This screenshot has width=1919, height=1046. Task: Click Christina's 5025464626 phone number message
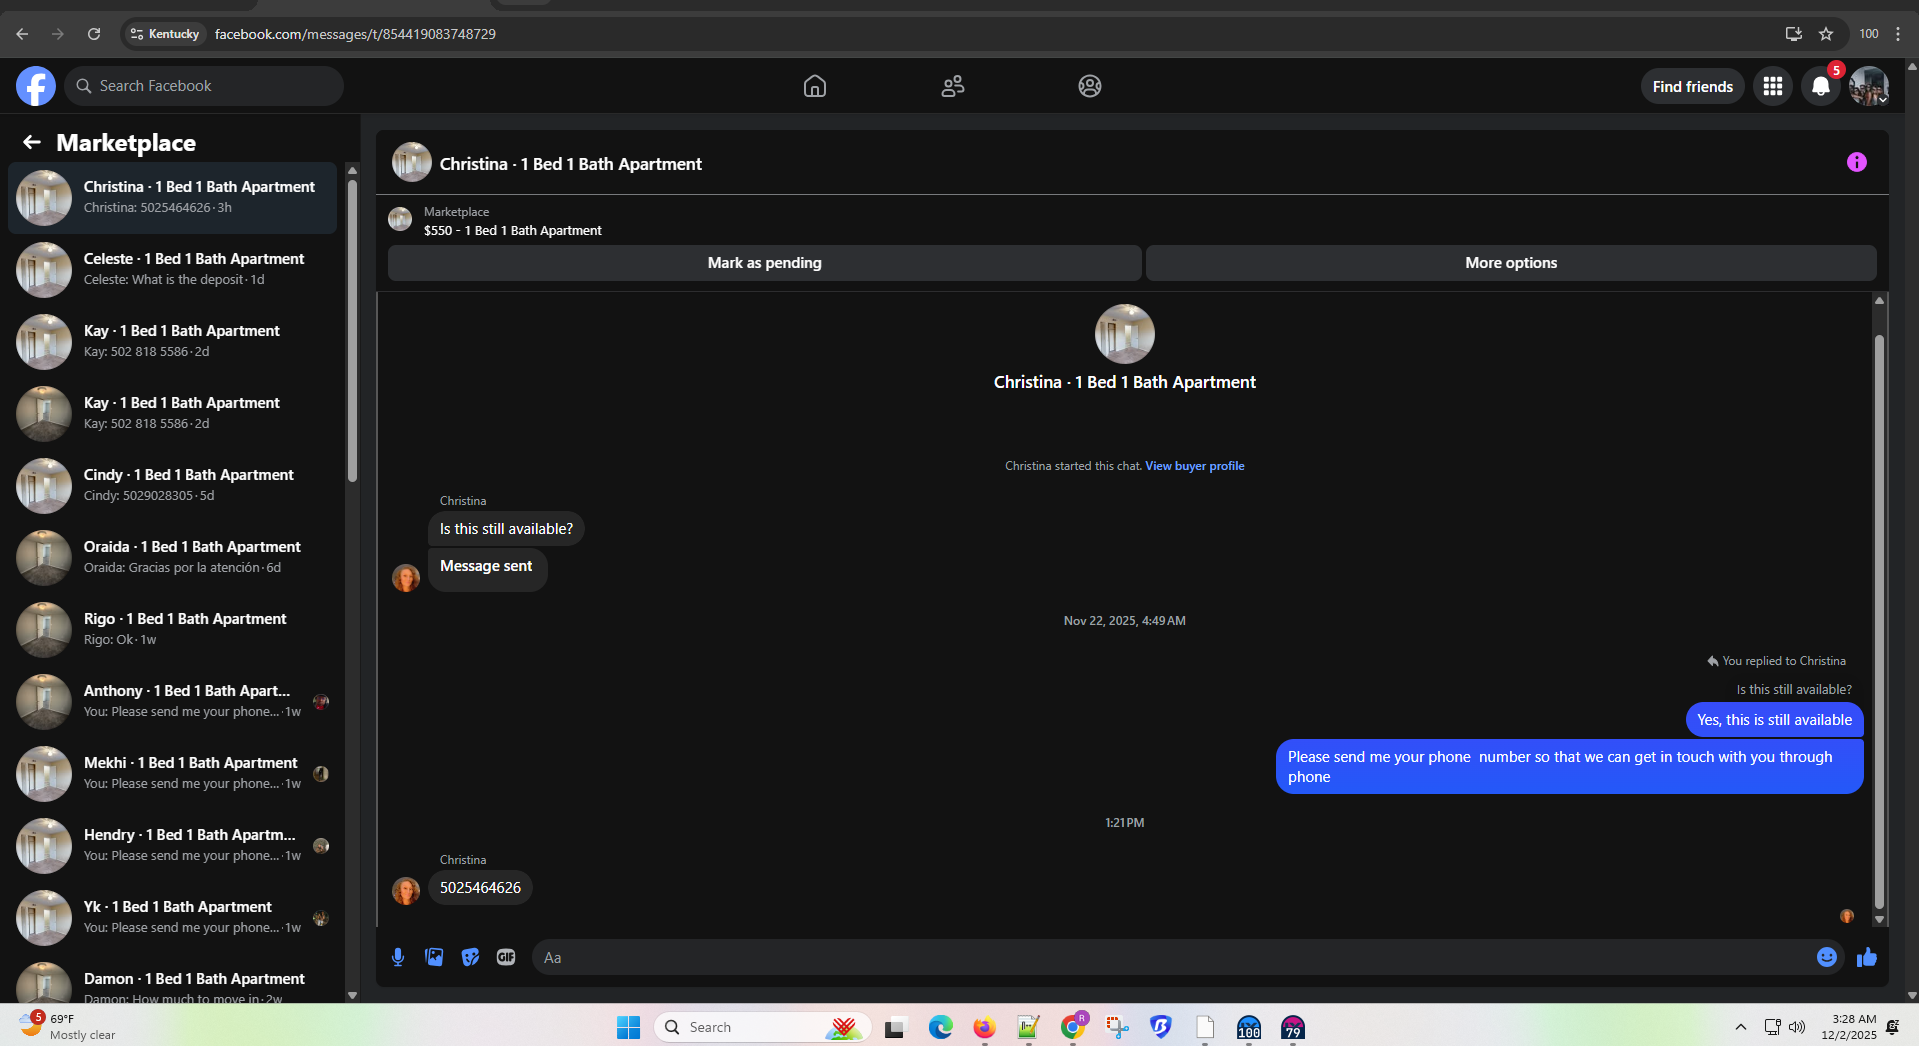pyautogui.click(x=480, y=888)
